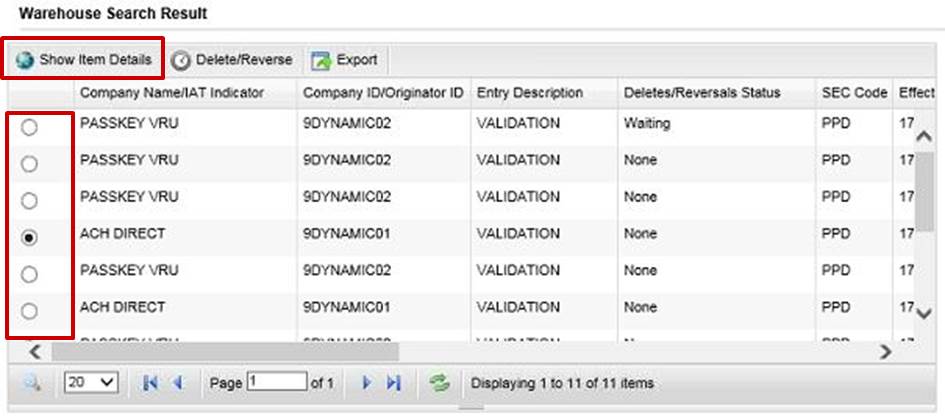Click the page number input field
945x419 pixels.
pyautogui.click(x=277, y=382)
